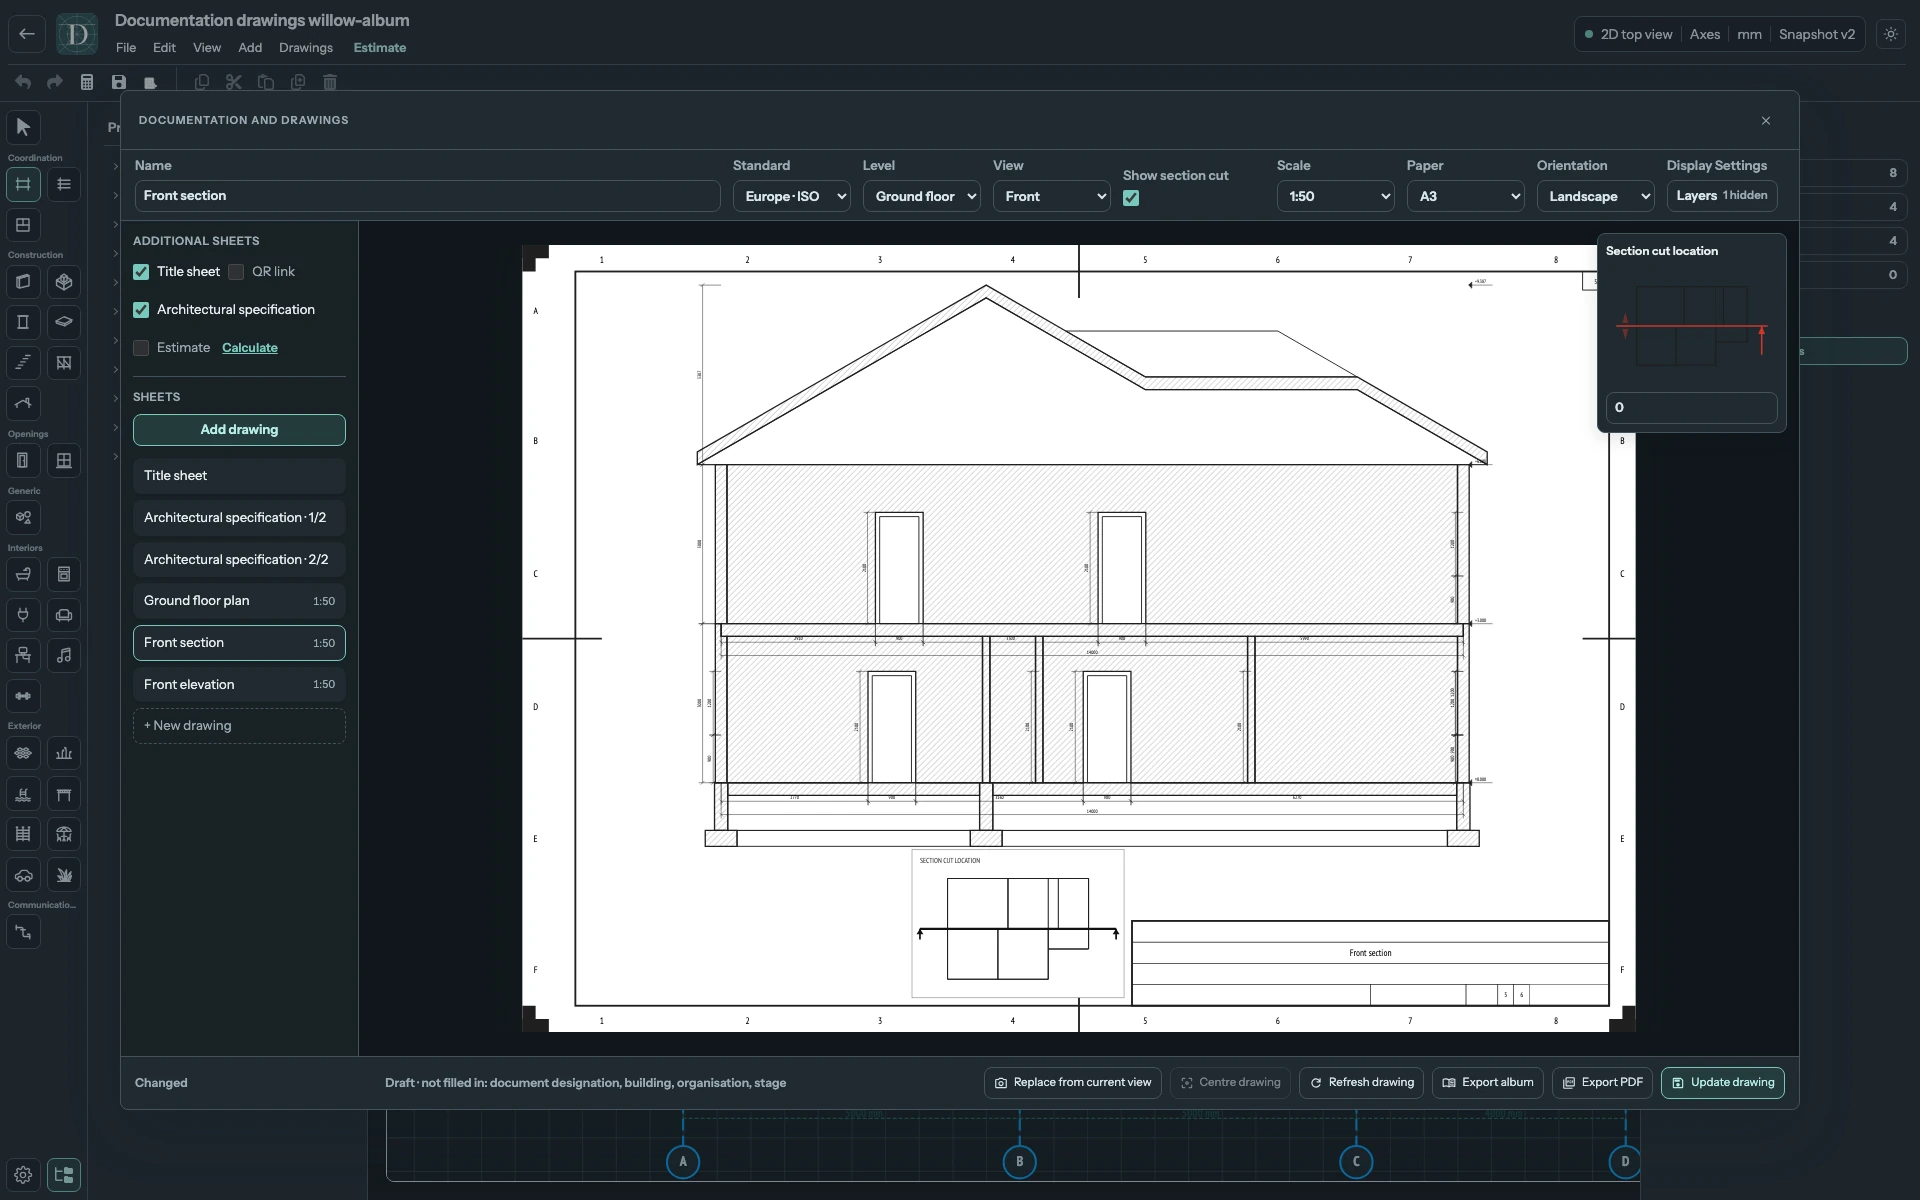Open the Standard Europe ISO dropdown
1920x1200 pixels.
(792, 196)
